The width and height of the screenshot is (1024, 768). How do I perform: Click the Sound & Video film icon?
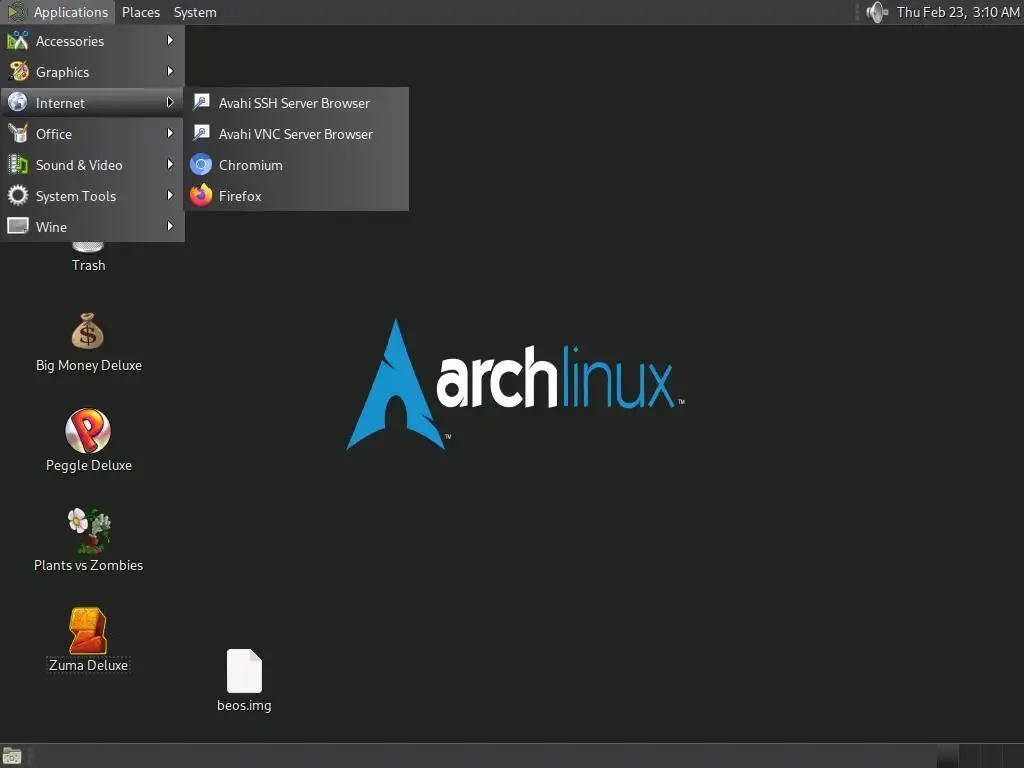(x=18, y=165)
